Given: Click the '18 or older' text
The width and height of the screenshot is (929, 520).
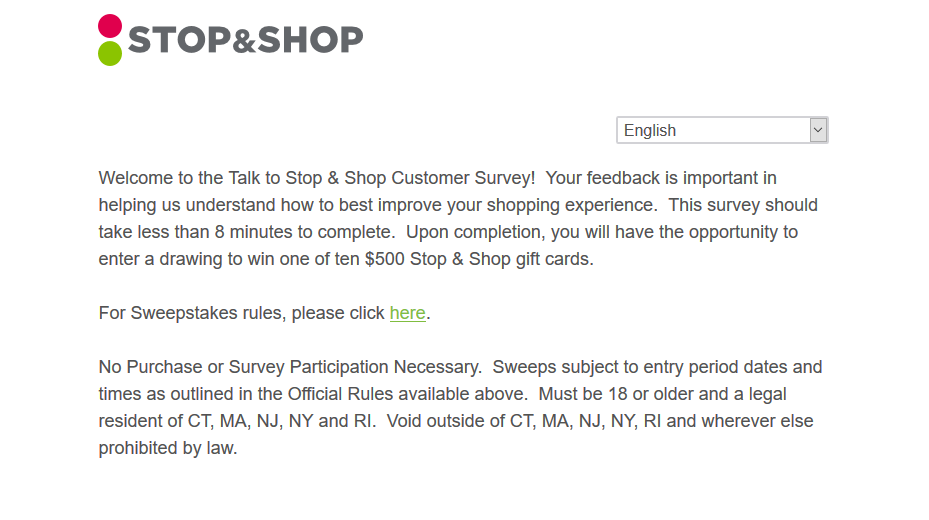Looking at the screenshot, I should coord(641,394).
